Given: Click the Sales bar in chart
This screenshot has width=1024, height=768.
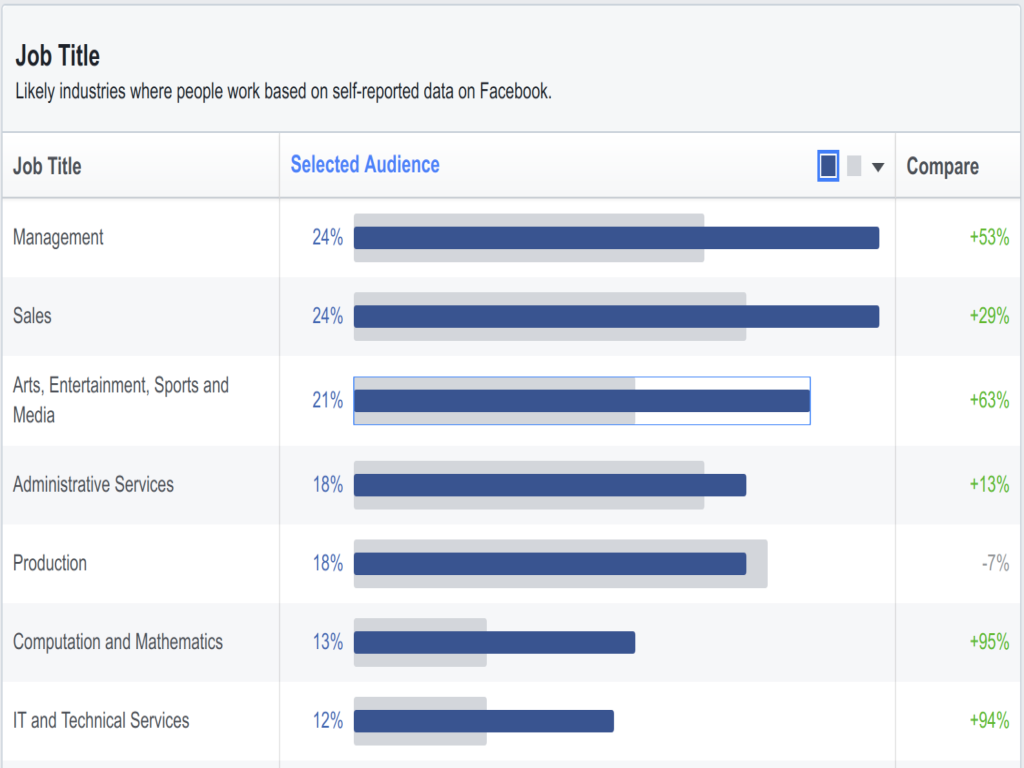Looking at the screenshot, I should tap(616, 317).
